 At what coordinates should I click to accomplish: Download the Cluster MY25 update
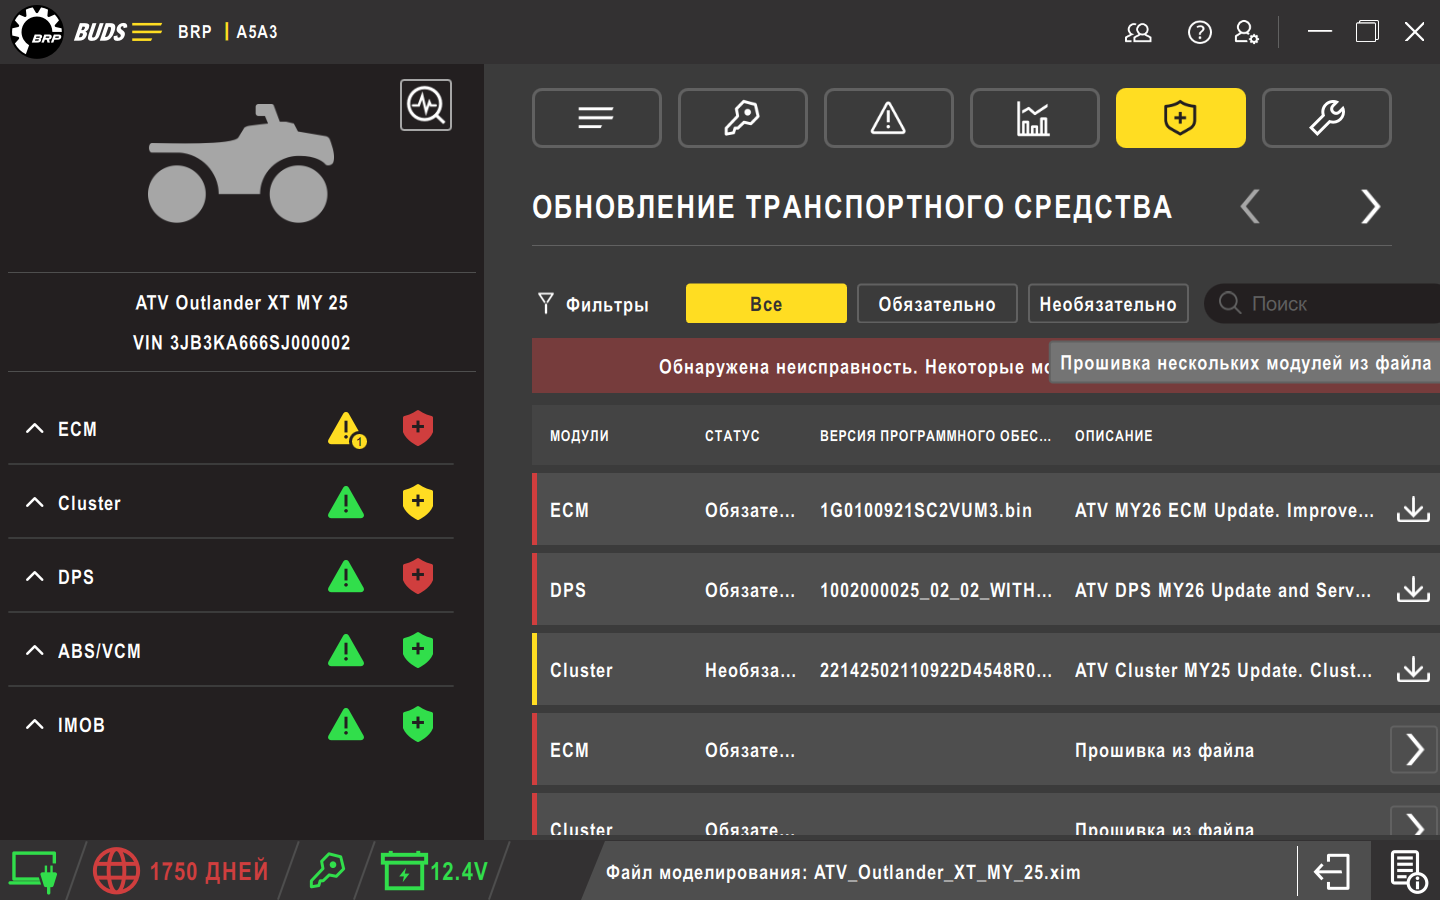pos(1413,669)
